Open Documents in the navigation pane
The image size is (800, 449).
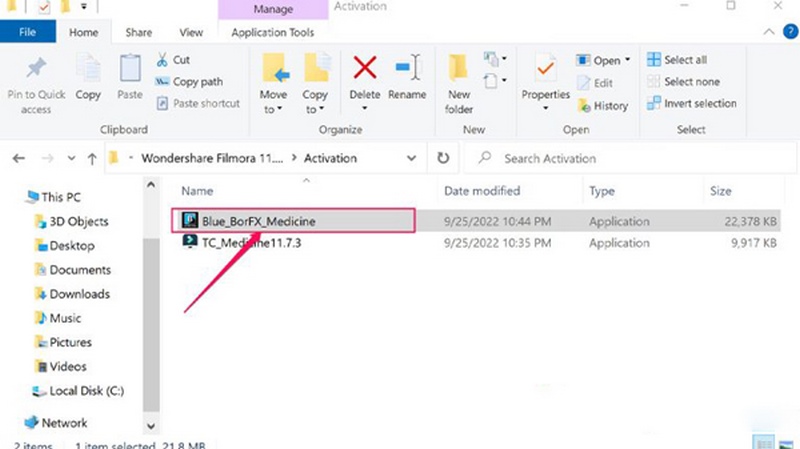(72, 269)
